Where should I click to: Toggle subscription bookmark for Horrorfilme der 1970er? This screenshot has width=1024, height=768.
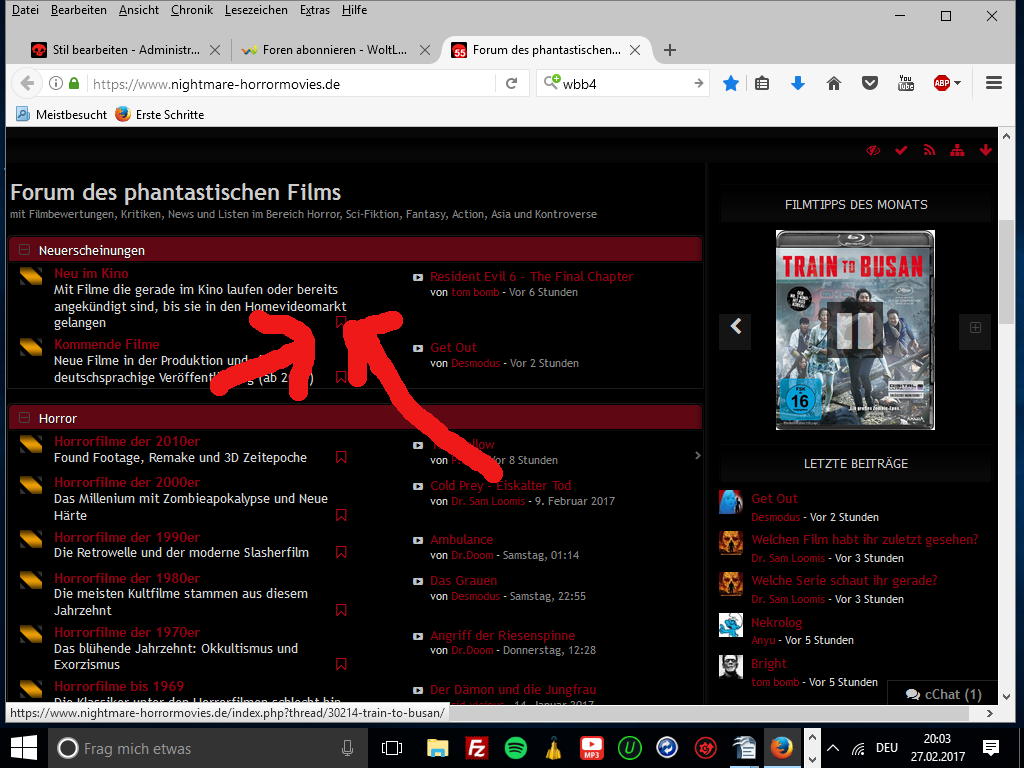pyautogui.click(x=341, y=664)
